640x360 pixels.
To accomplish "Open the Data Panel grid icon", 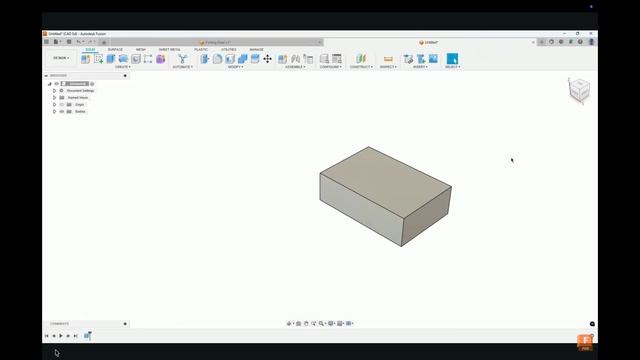I will pyautogui.click(x=47, y=42).
